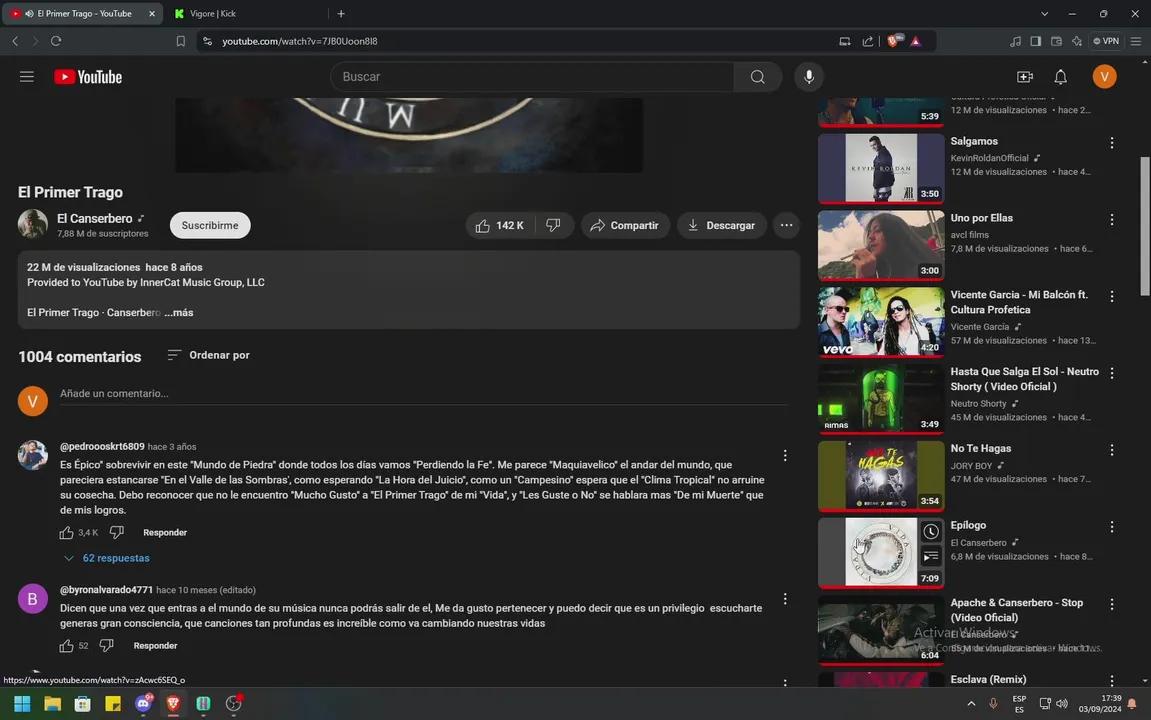Select the El Primer Trago - YouTube tab

tap(83, 13)
